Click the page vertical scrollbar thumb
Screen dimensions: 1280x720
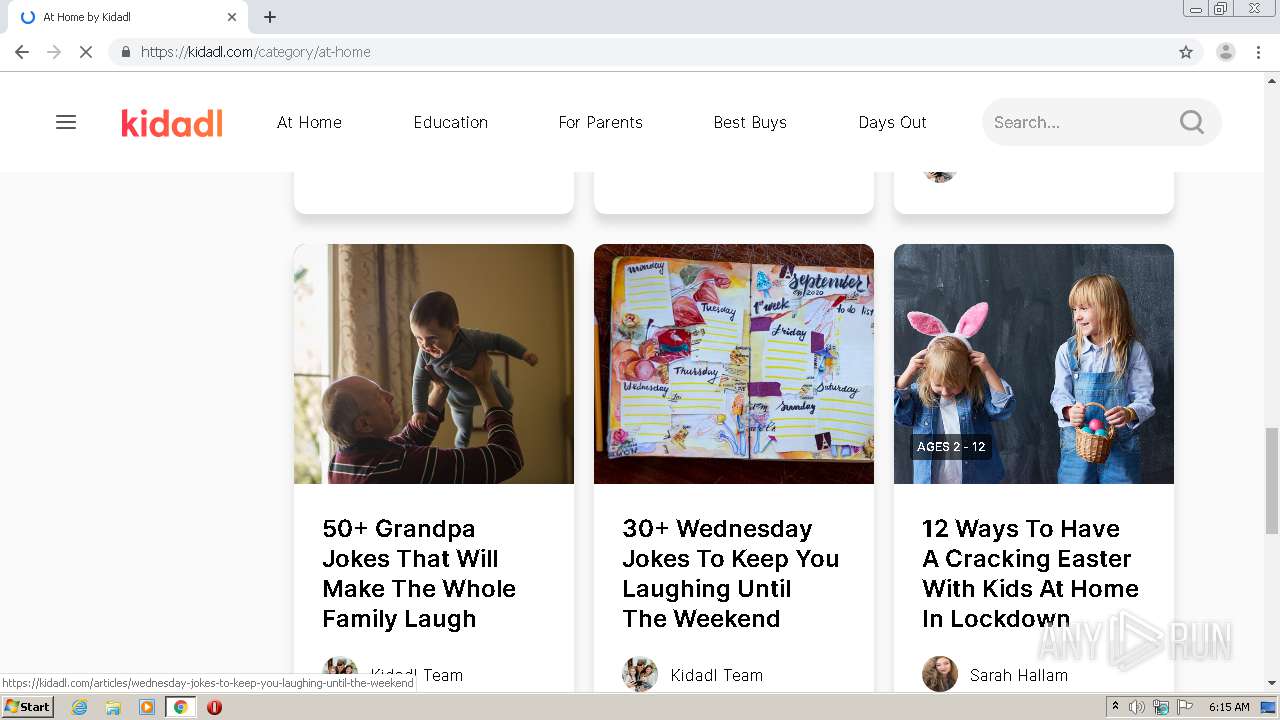(1272, 480)
